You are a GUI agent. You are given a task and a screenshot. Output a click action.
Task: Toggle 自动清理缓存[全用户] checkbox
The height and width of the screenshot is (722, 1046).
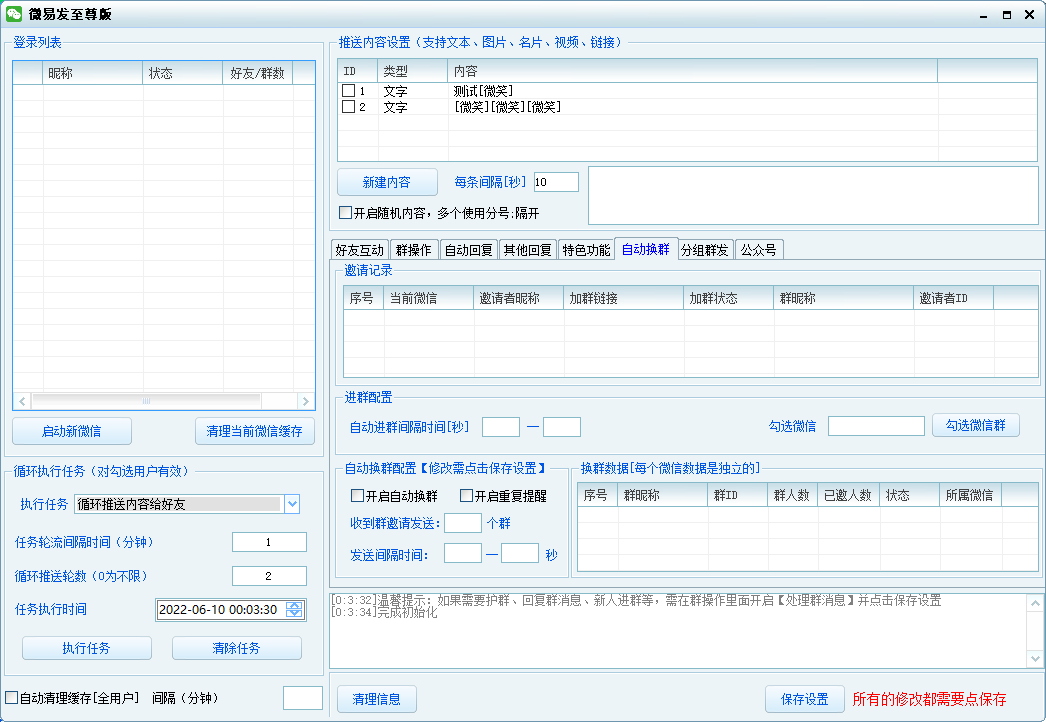pos(11,698)
